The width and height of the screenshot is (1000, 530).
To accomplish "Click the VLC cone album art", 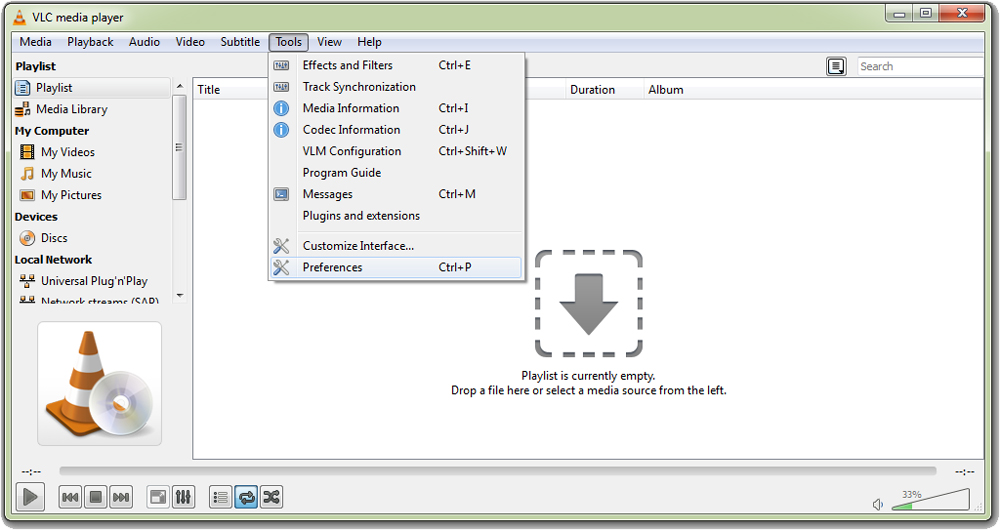I will (x=99, y=383).
